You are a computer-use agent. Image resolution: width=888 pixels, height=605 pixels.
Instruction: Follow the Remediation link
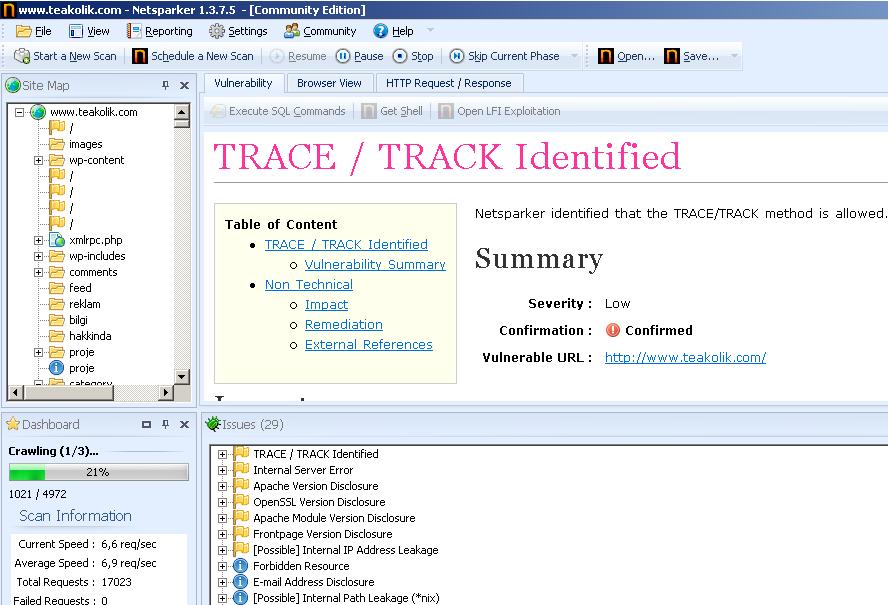click(x=344, y=325)
